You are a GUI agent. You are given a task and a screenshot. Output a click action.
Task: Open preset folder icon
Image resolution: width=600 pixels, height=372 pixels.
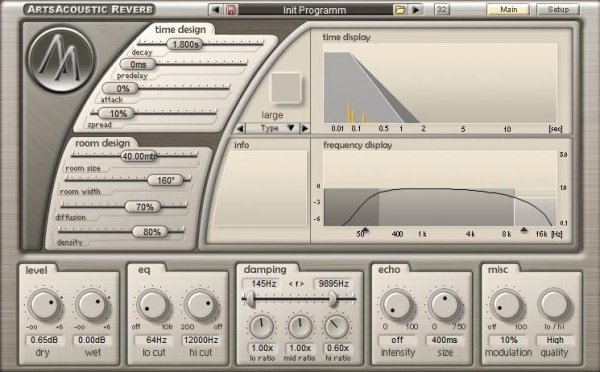click(x=399, y=10)
